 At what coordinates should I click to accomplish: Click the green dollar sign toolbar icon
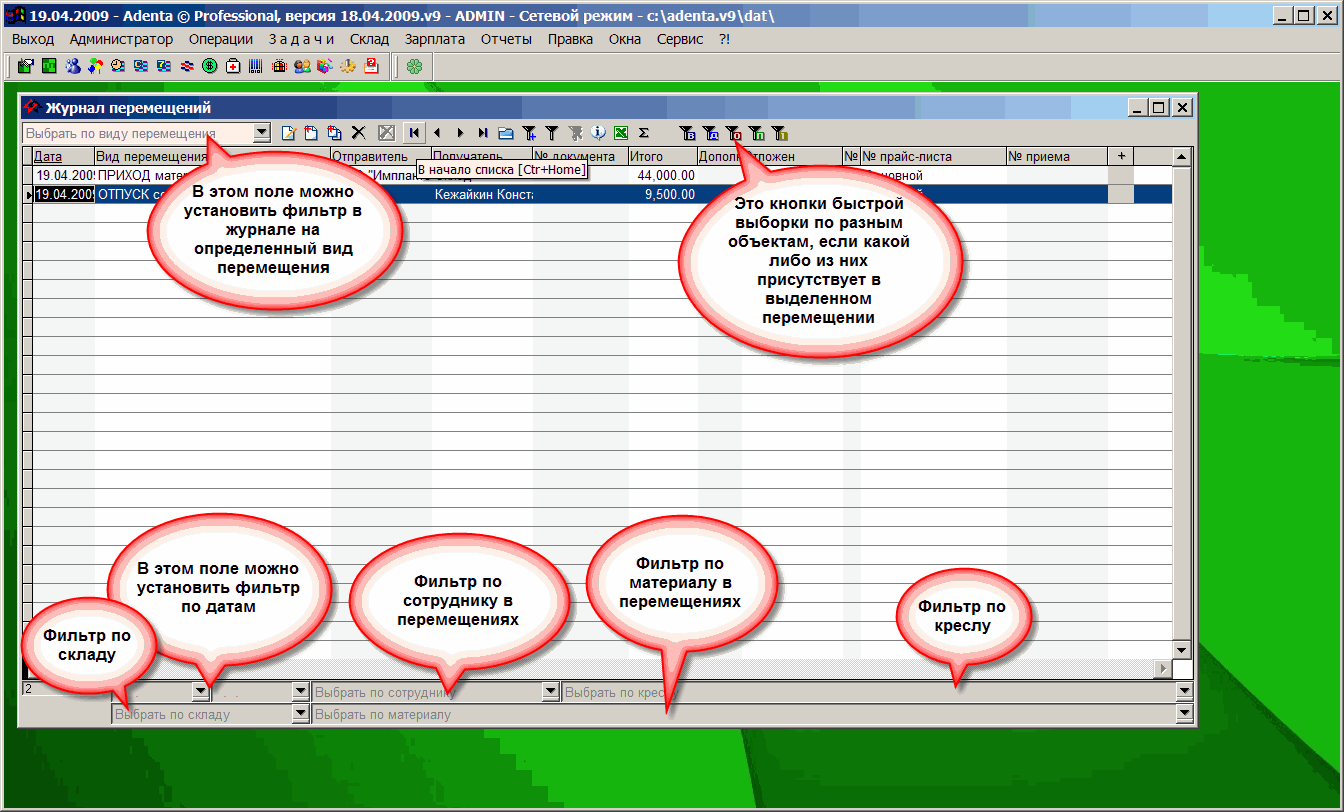point(210,67)
